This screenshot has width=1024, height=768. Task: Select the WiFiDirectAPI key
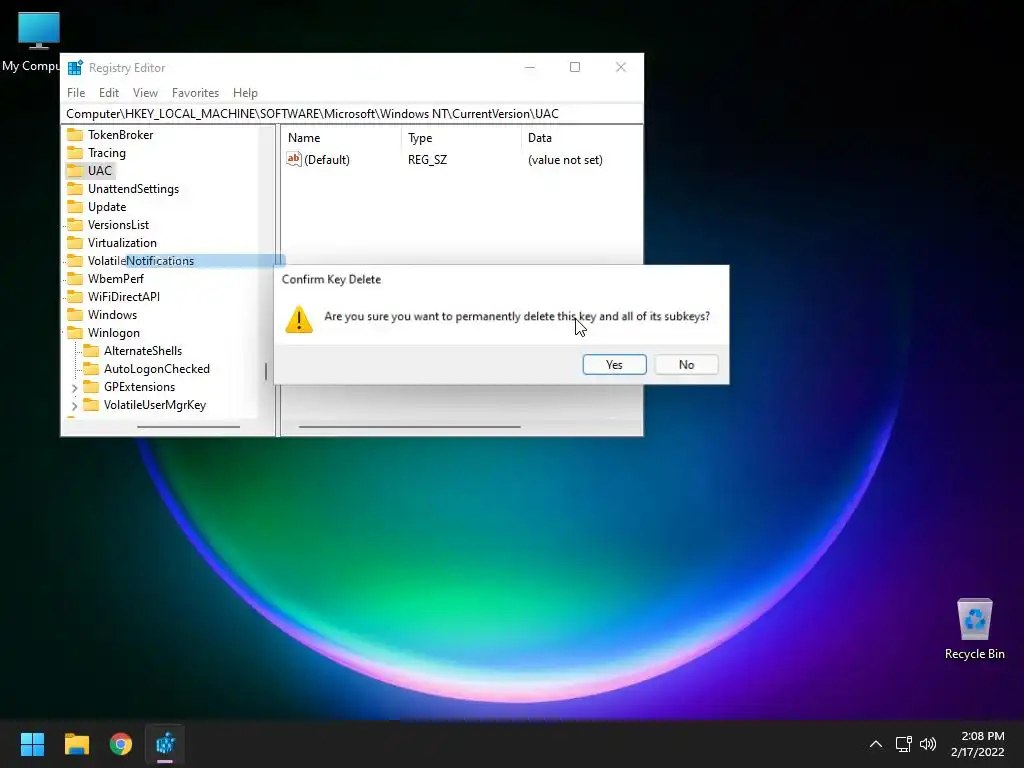123,296
